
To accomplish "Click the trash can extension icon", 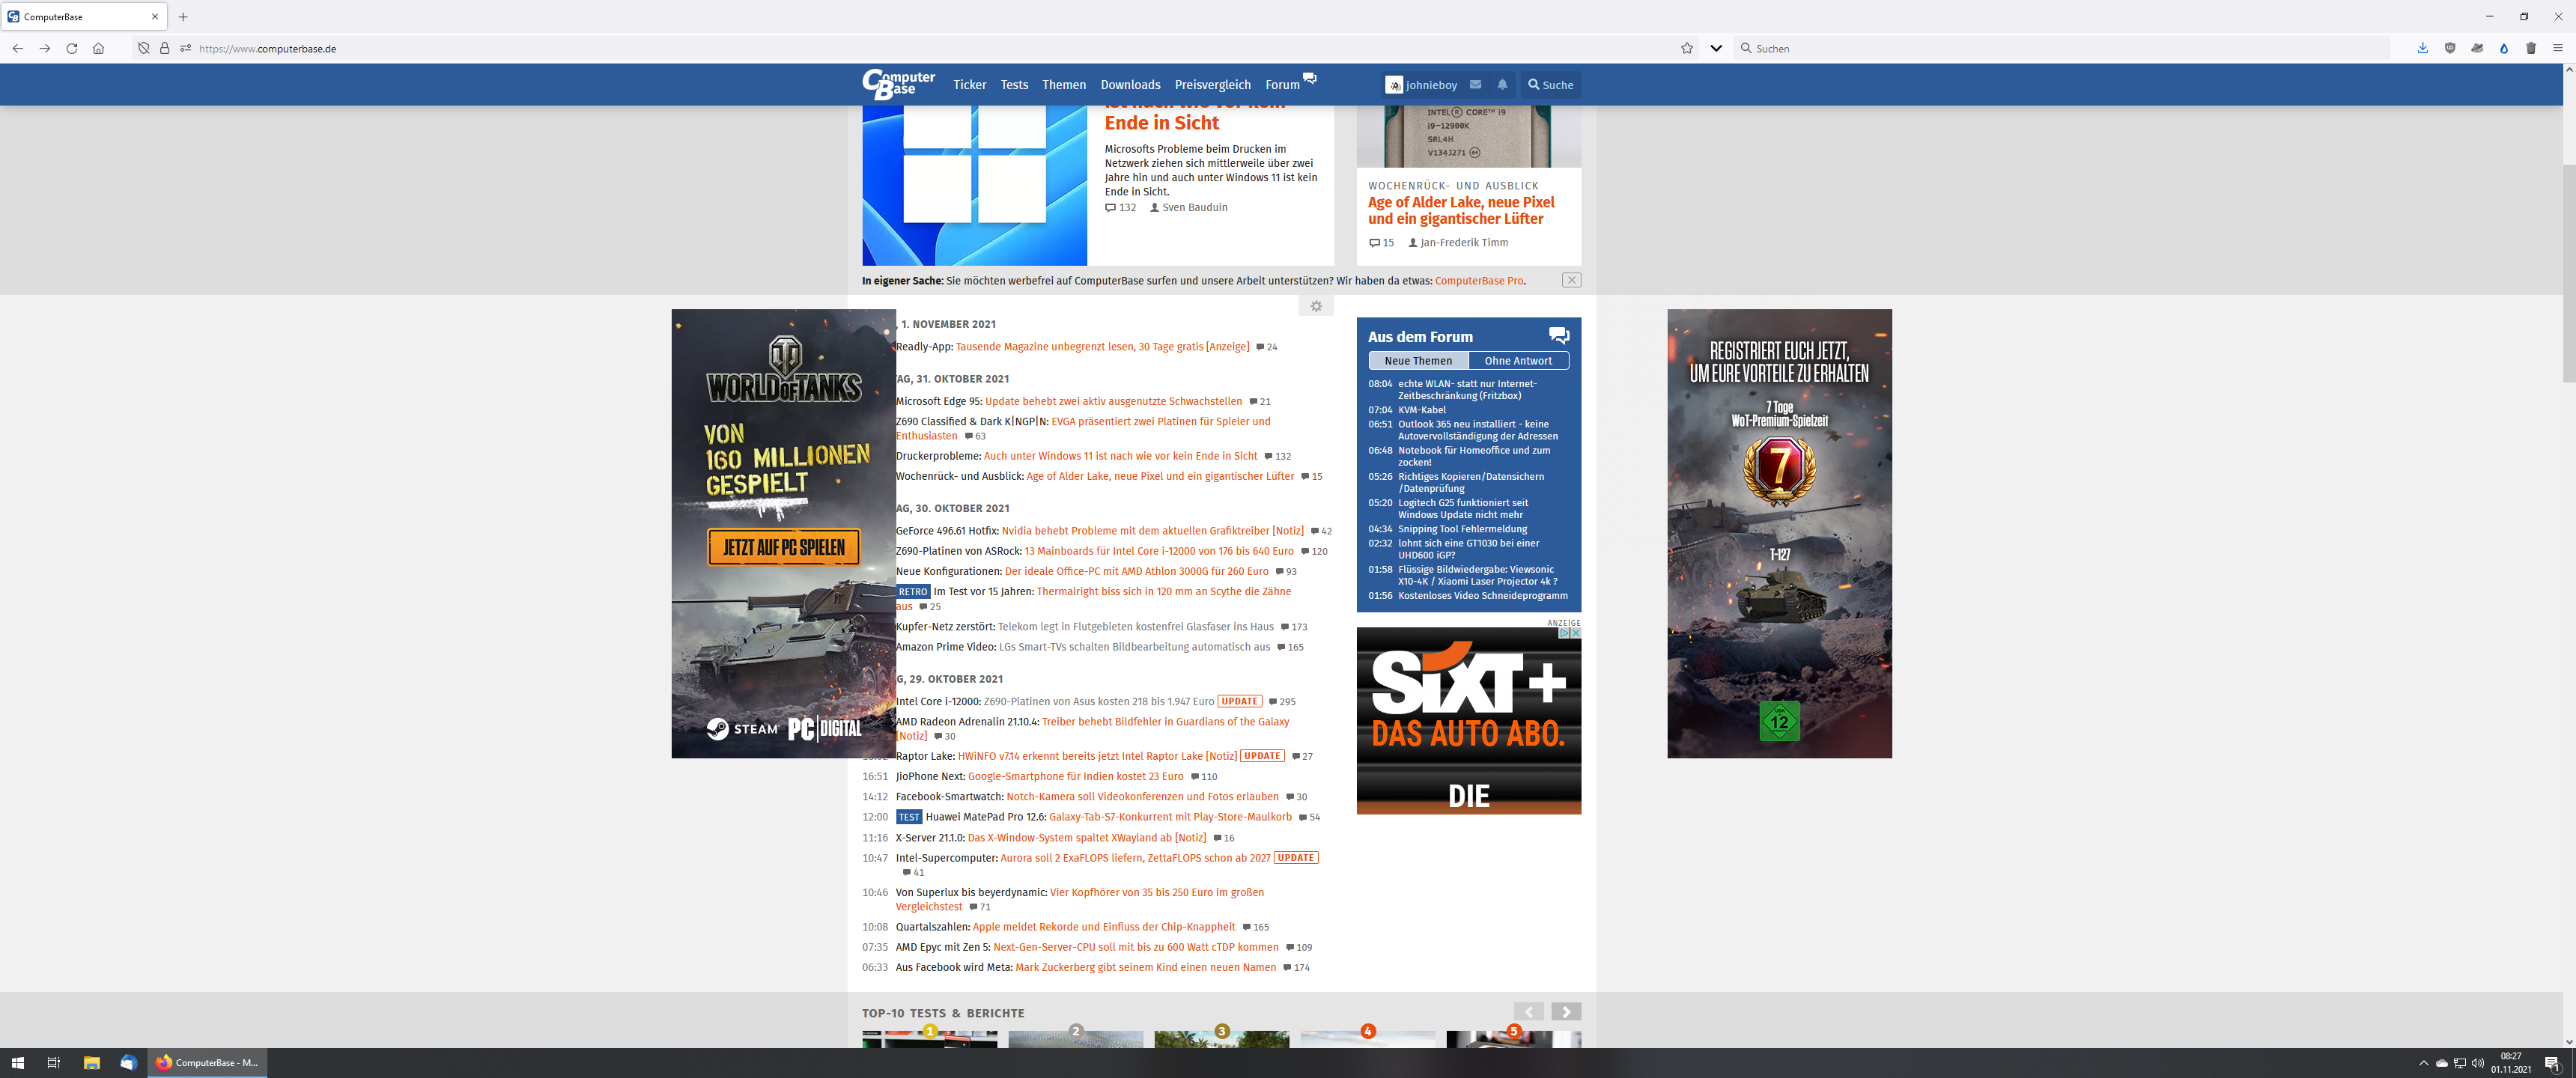I will [x=2531, y=48].
